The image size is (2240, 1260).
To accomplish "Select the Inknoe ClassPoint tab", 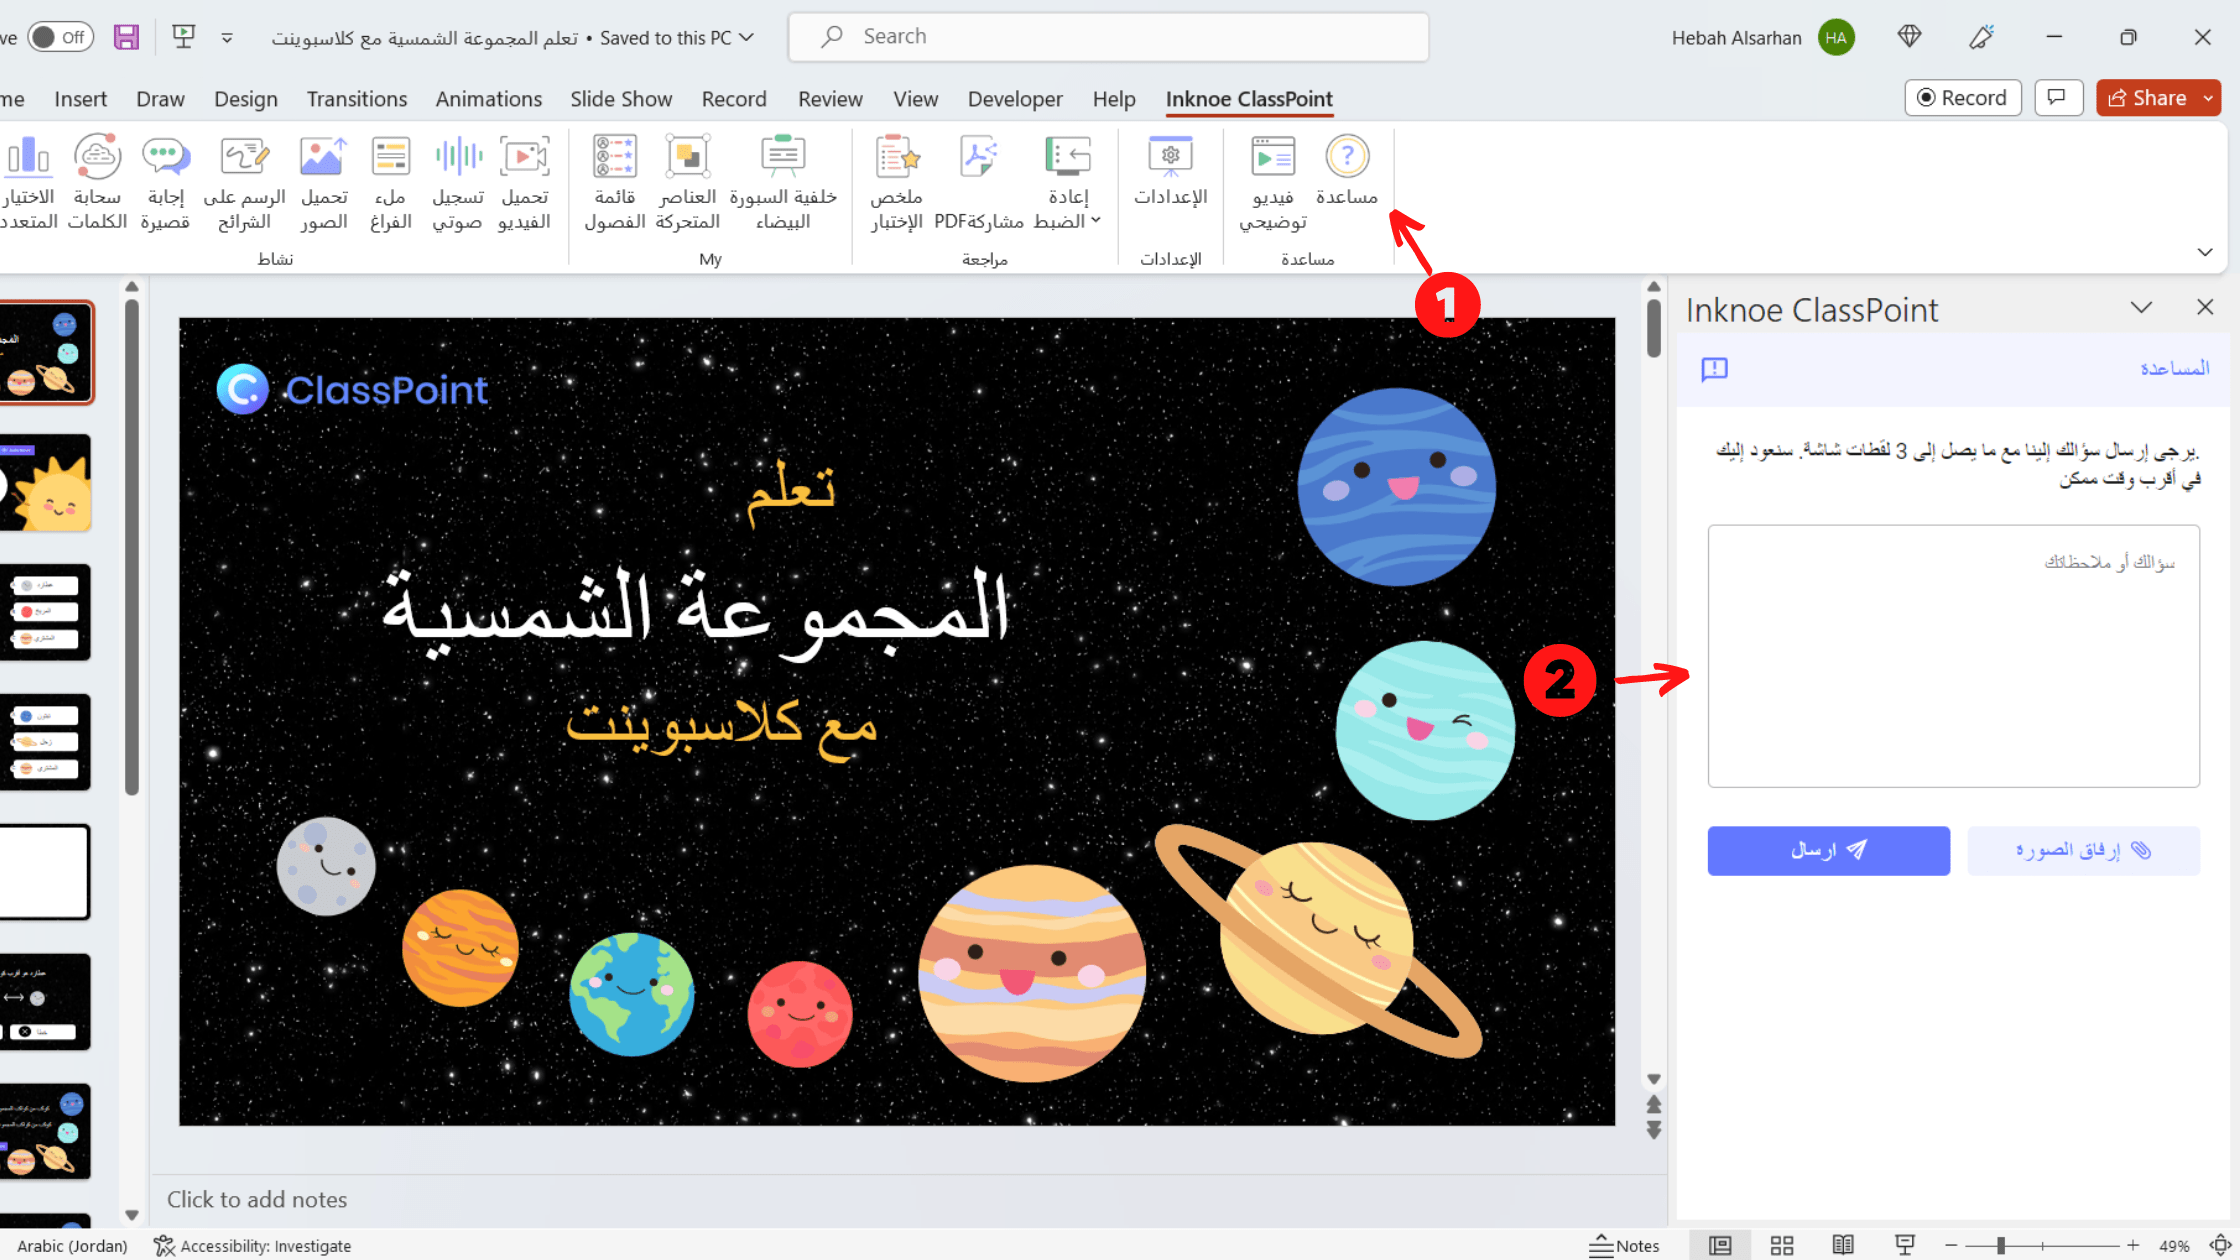I will [x=1249, y=99].
